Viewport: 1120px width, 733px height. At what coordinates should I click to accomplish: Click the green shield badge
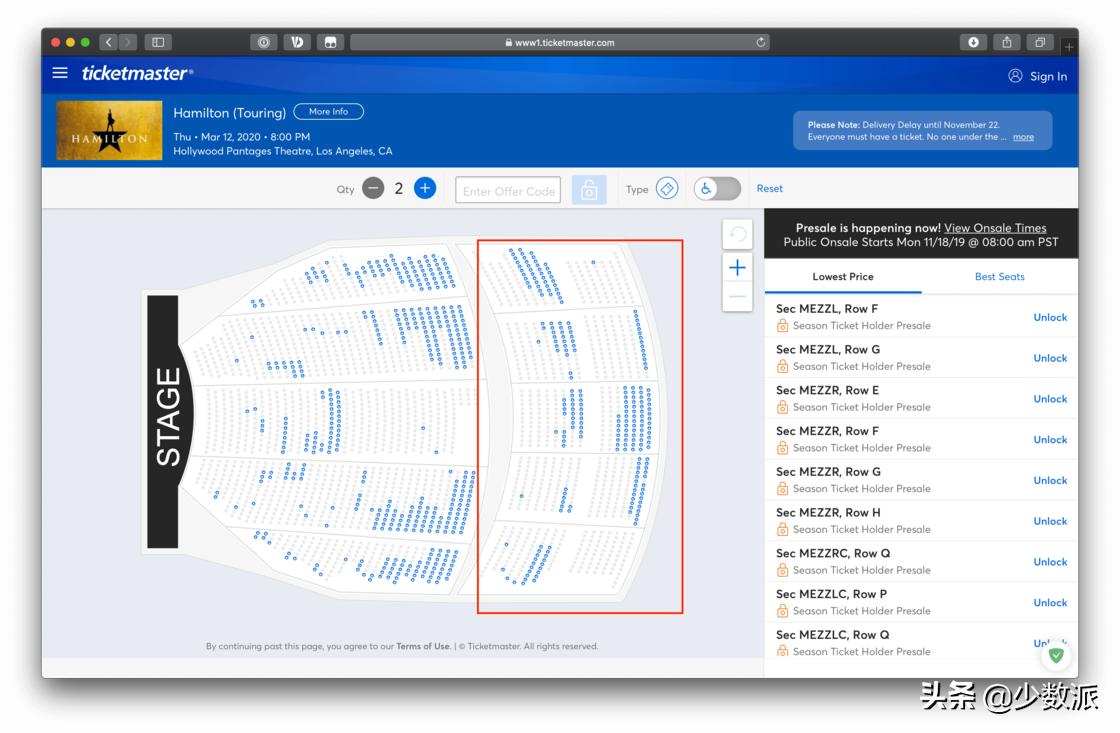1056,655
